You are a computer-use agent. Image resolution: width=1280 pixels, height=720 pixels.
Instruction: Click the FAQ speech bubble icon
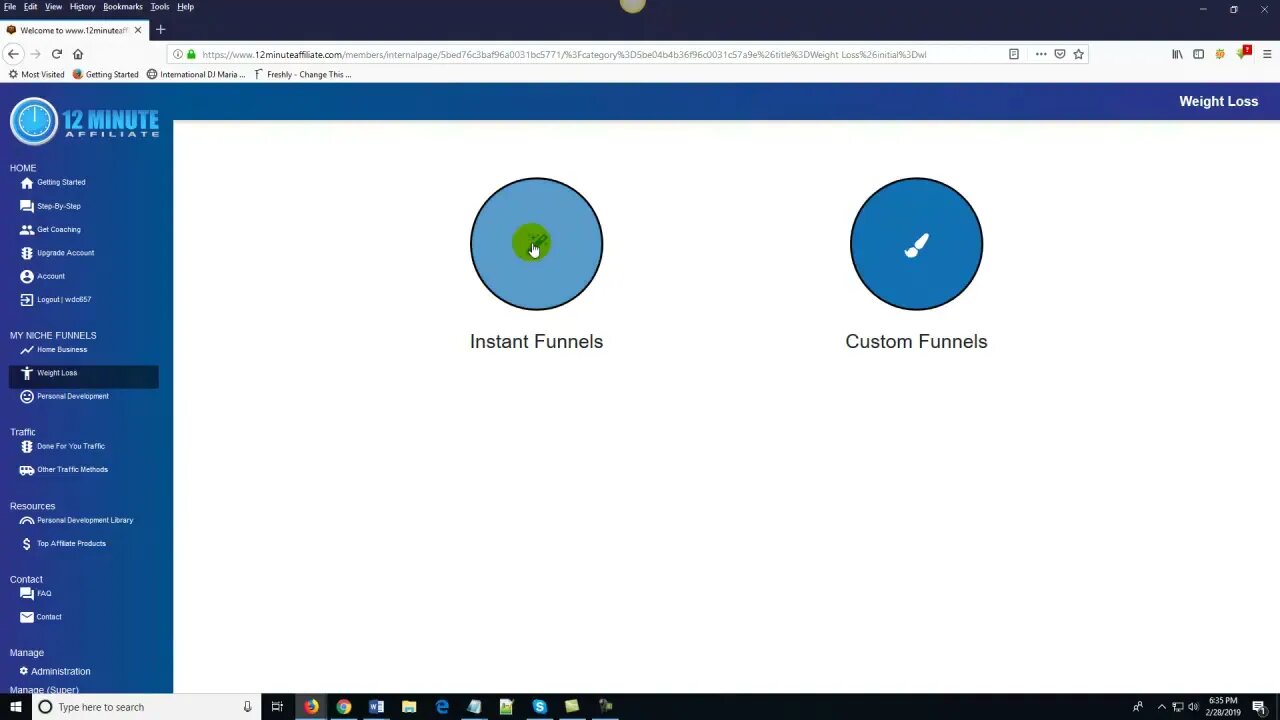[27, 594]
